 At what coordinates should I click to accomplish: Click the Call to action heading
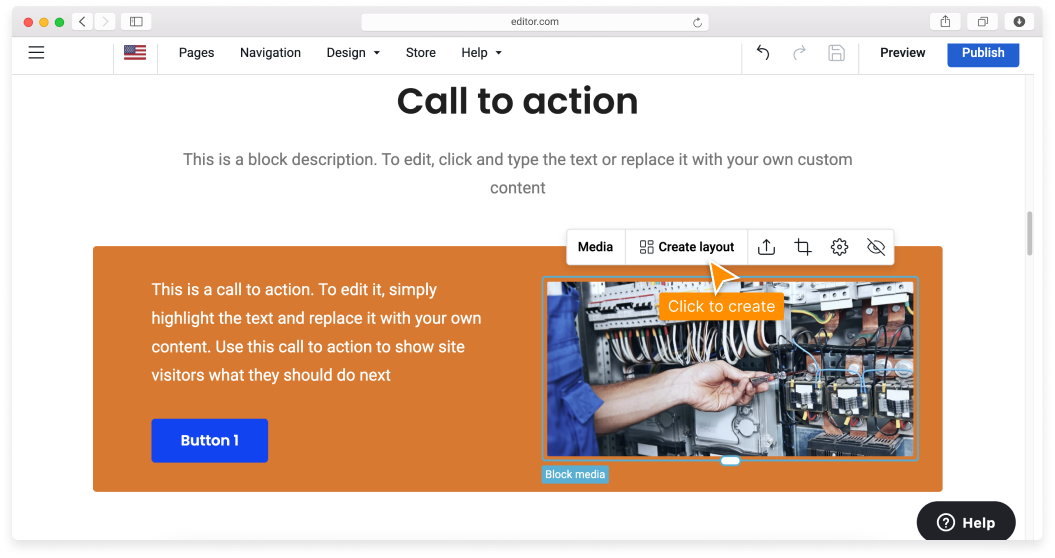click(517, 102)
